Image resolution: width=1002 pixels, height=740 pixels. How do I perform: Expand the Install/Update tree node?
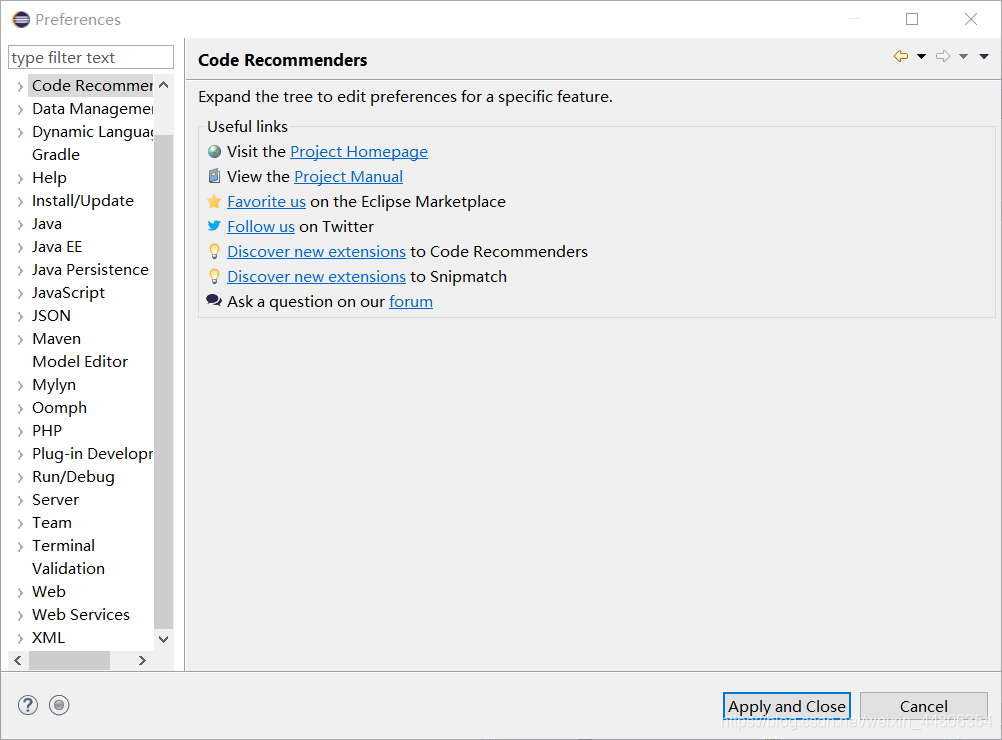pos(20,201)
